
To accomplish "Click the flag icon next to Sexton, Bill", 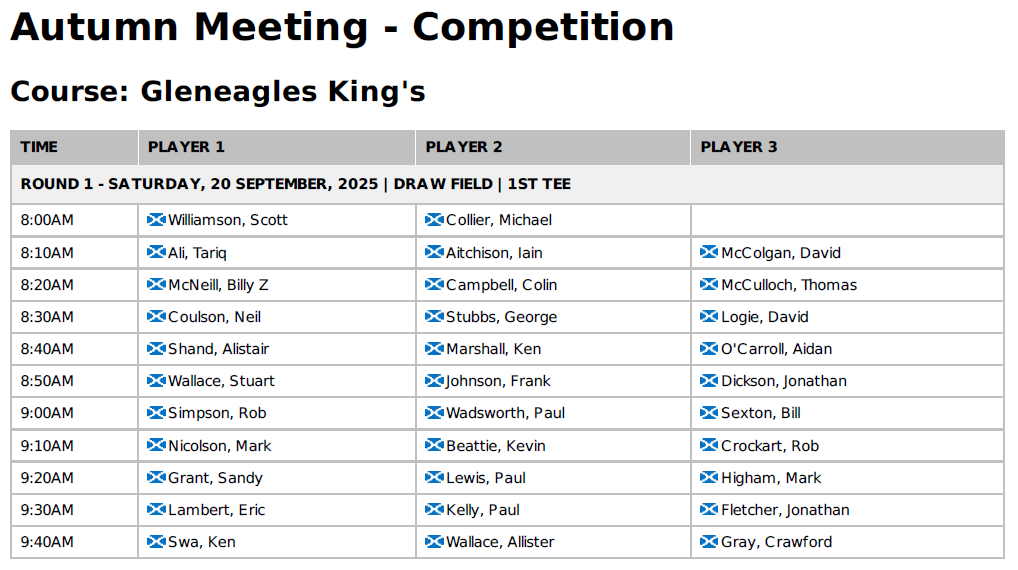I will 709,413.
